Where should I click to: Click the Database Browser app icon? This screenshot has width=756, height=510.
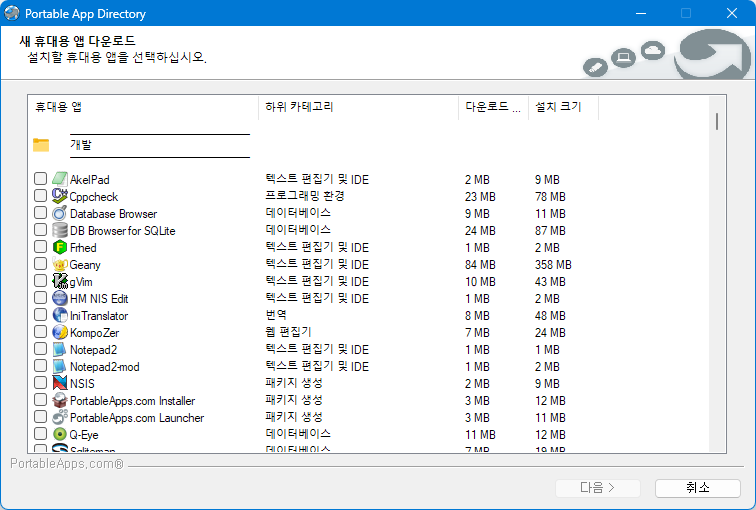click(x=60, y=213)
